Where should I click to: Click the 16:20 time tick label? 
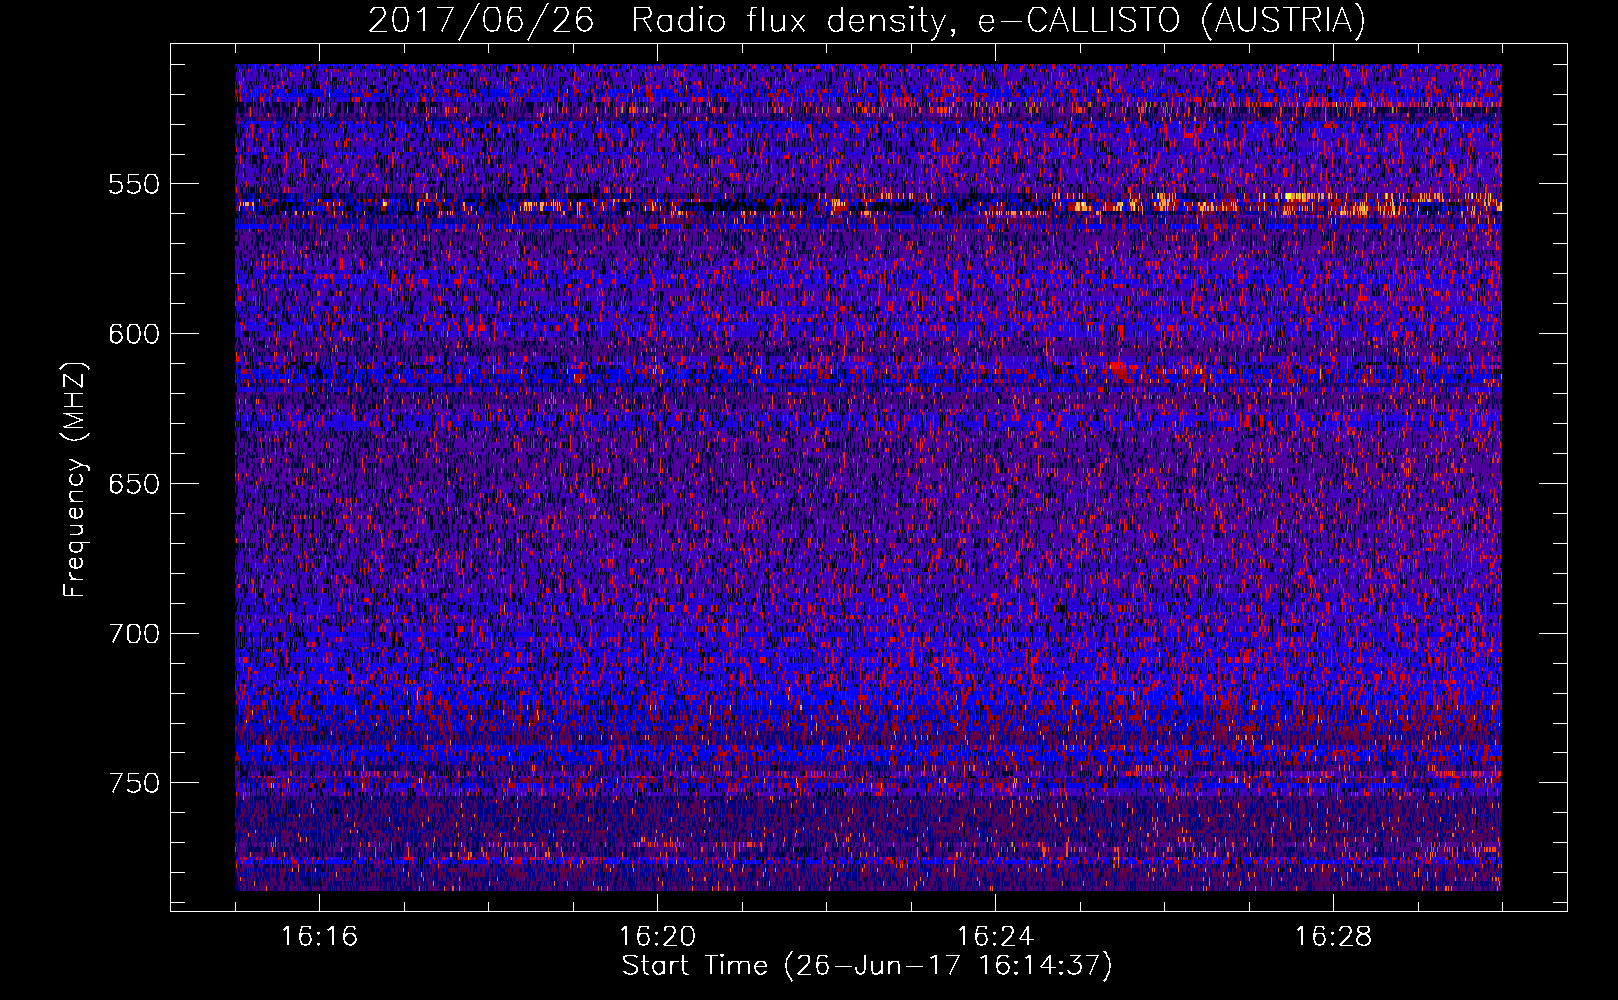pyautogui.click(x=657, y=937)
